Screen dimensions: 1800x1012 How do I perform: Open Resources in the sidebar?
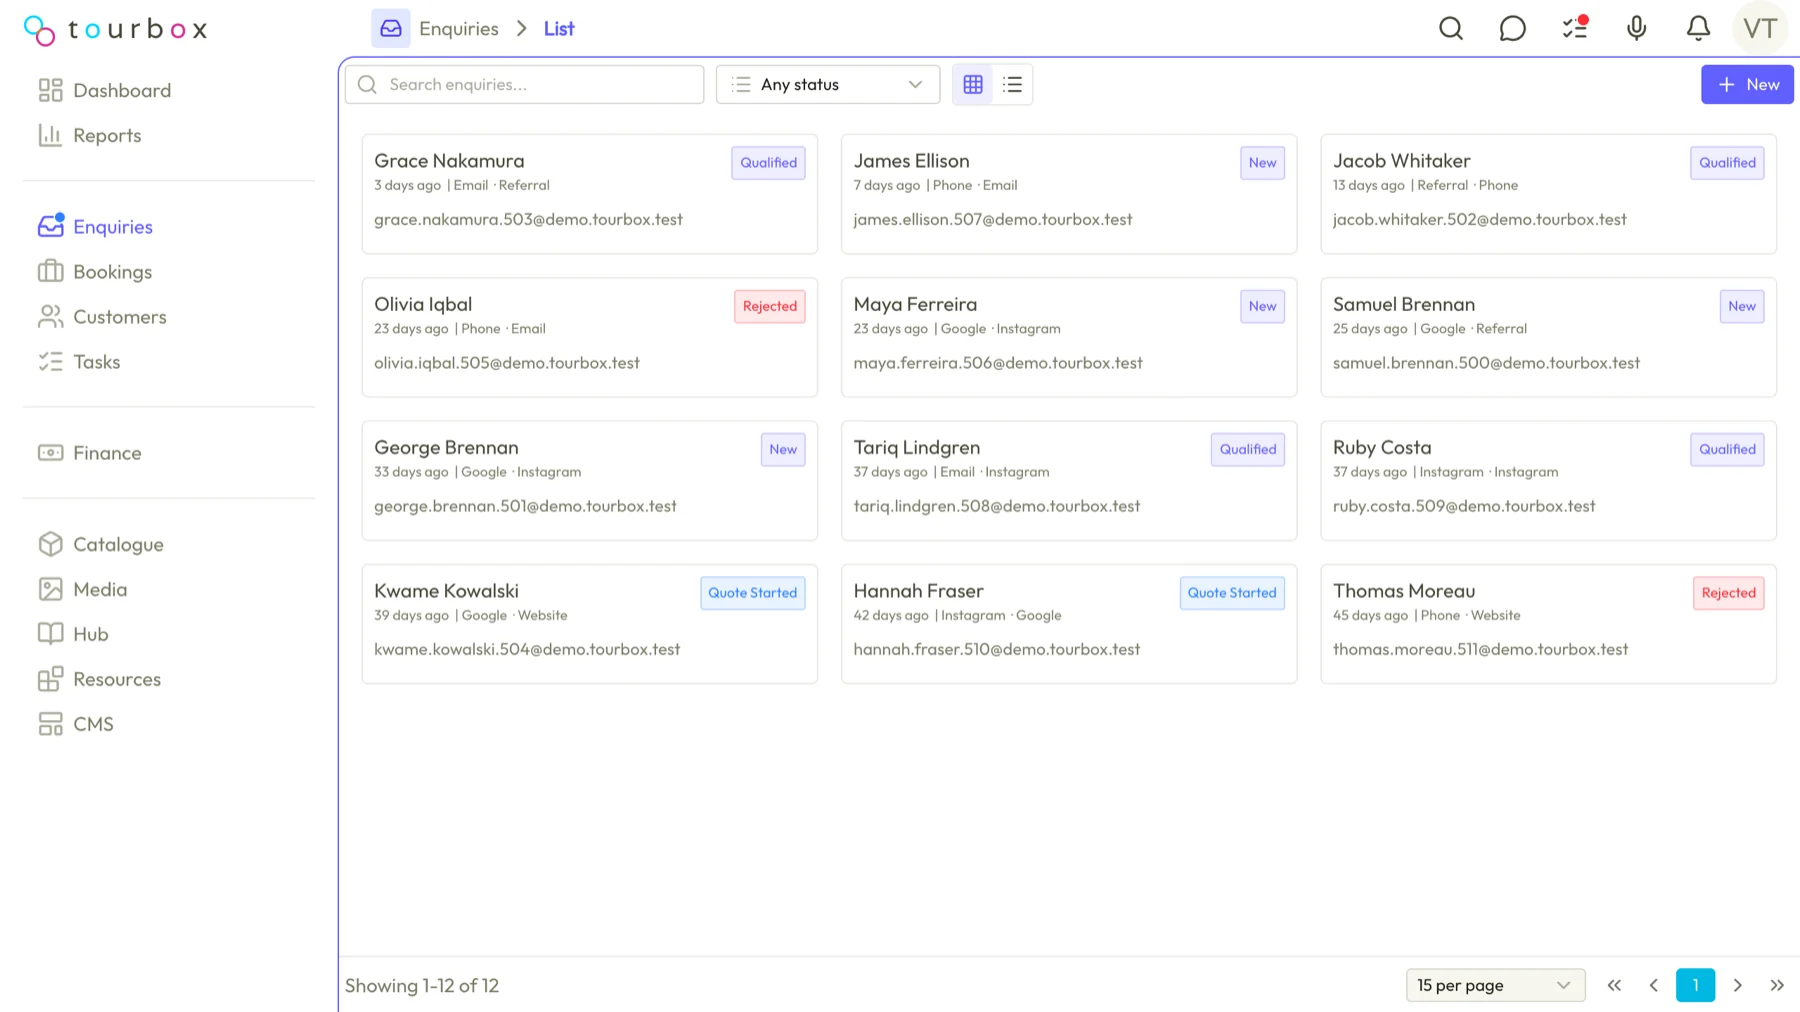tap(99, 679)
